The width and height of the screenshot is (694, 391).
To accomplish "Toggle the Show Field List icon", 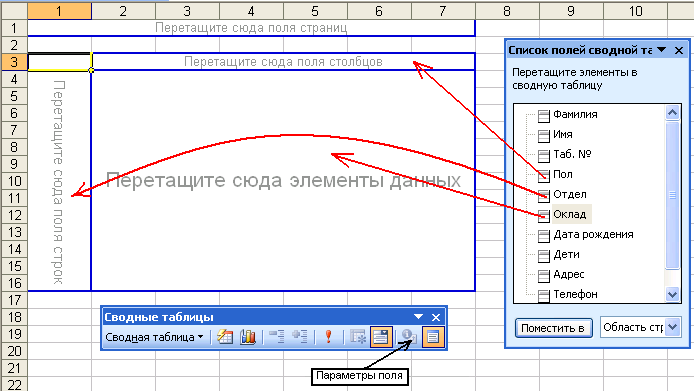I will 432,337.
